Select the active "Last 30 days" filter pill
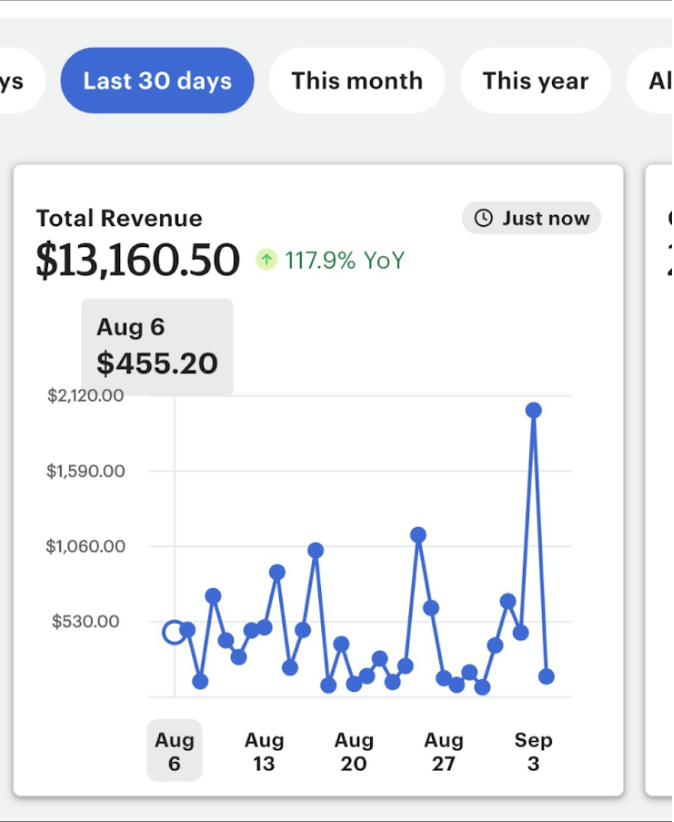 (157, 80)
